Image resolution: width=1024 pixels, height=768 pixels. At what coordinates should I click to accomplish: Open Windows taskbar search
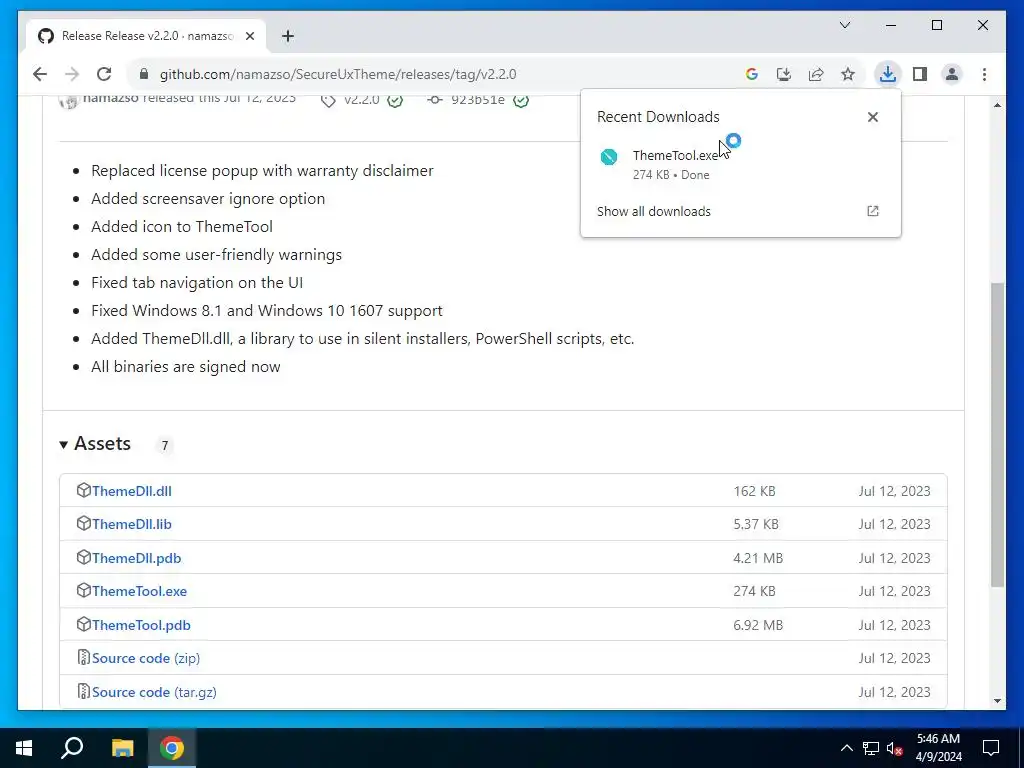(x=72, y=748)
